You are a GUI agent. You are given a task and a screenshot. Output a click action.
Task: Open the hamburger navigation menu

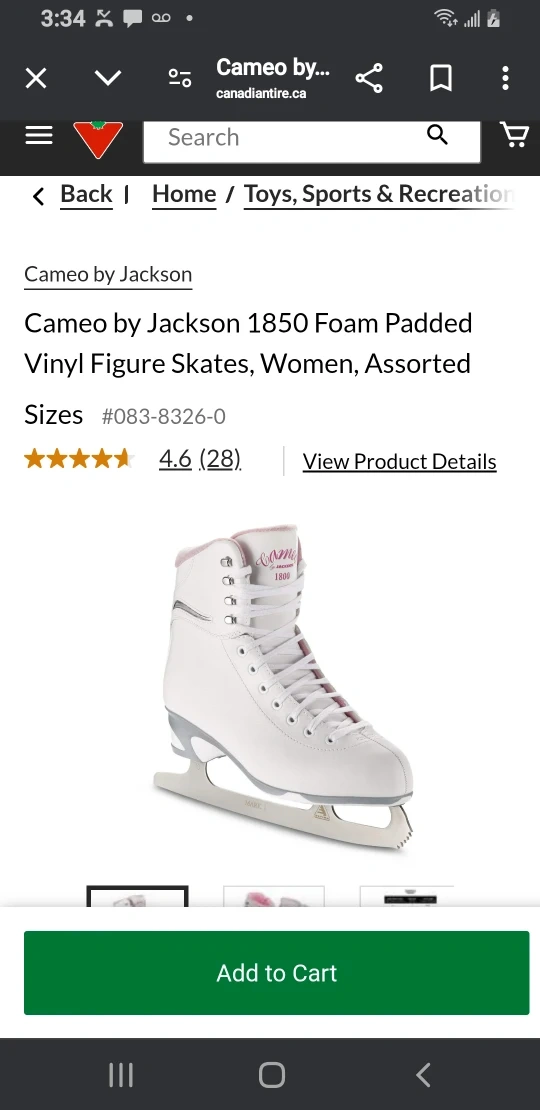pyautogui.click(x=39, y=135)
